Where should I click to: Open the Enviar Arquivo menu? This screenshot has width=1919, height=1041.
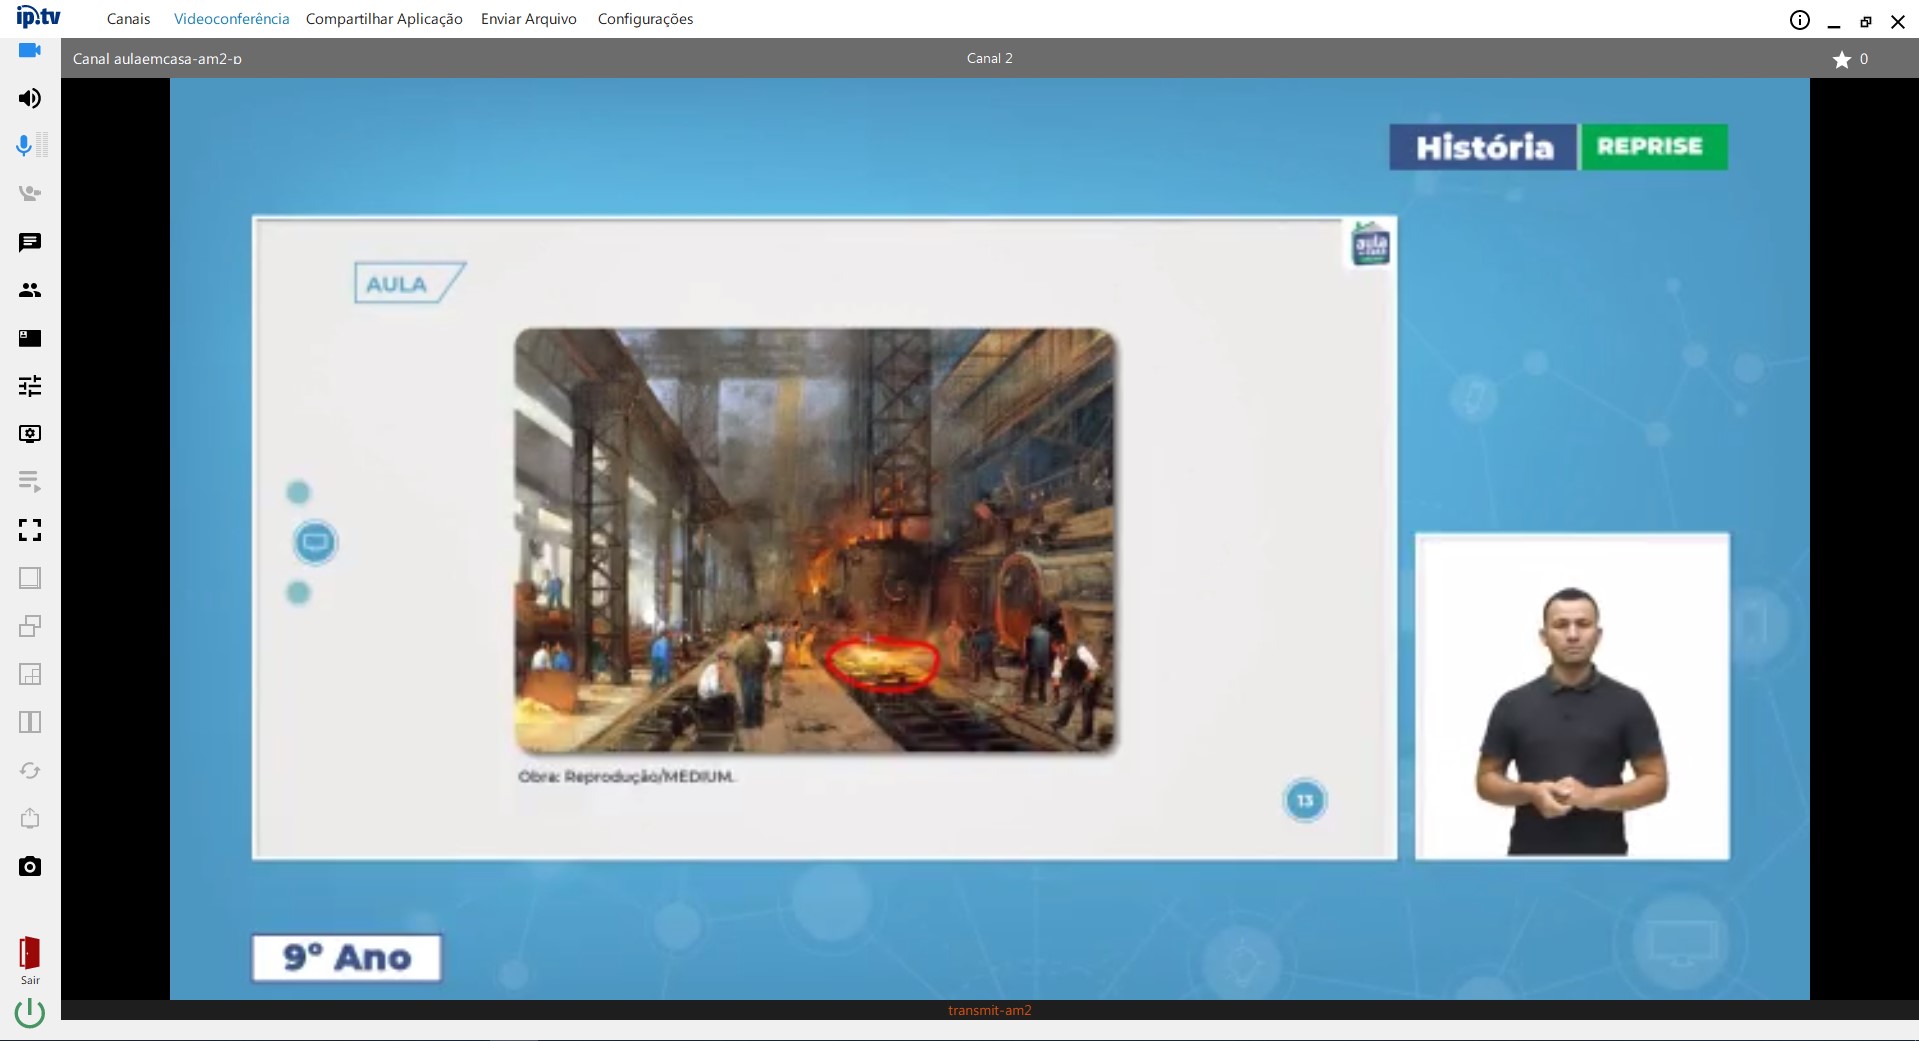pyautogui.click(x=529, y=19)
